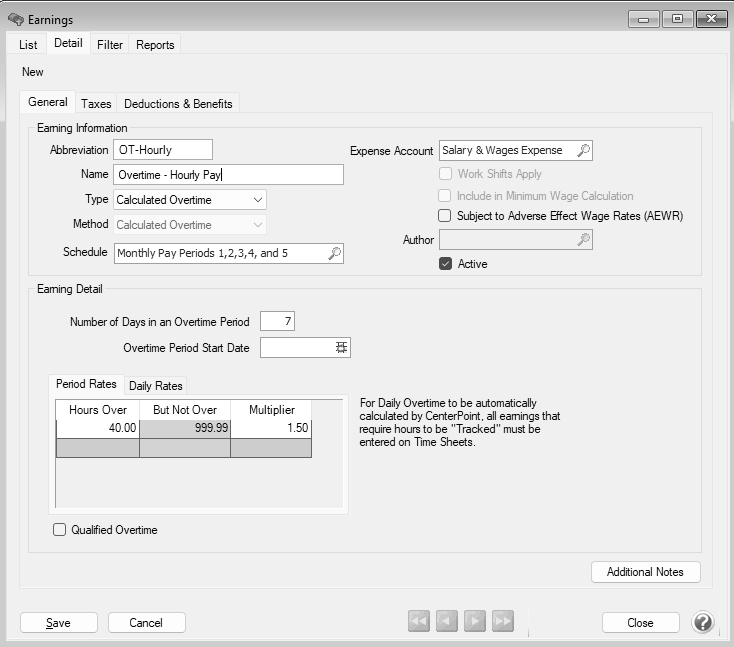734x647 pixels.
Task: Go to previous record navigation arrow
Action: [446, 622]
